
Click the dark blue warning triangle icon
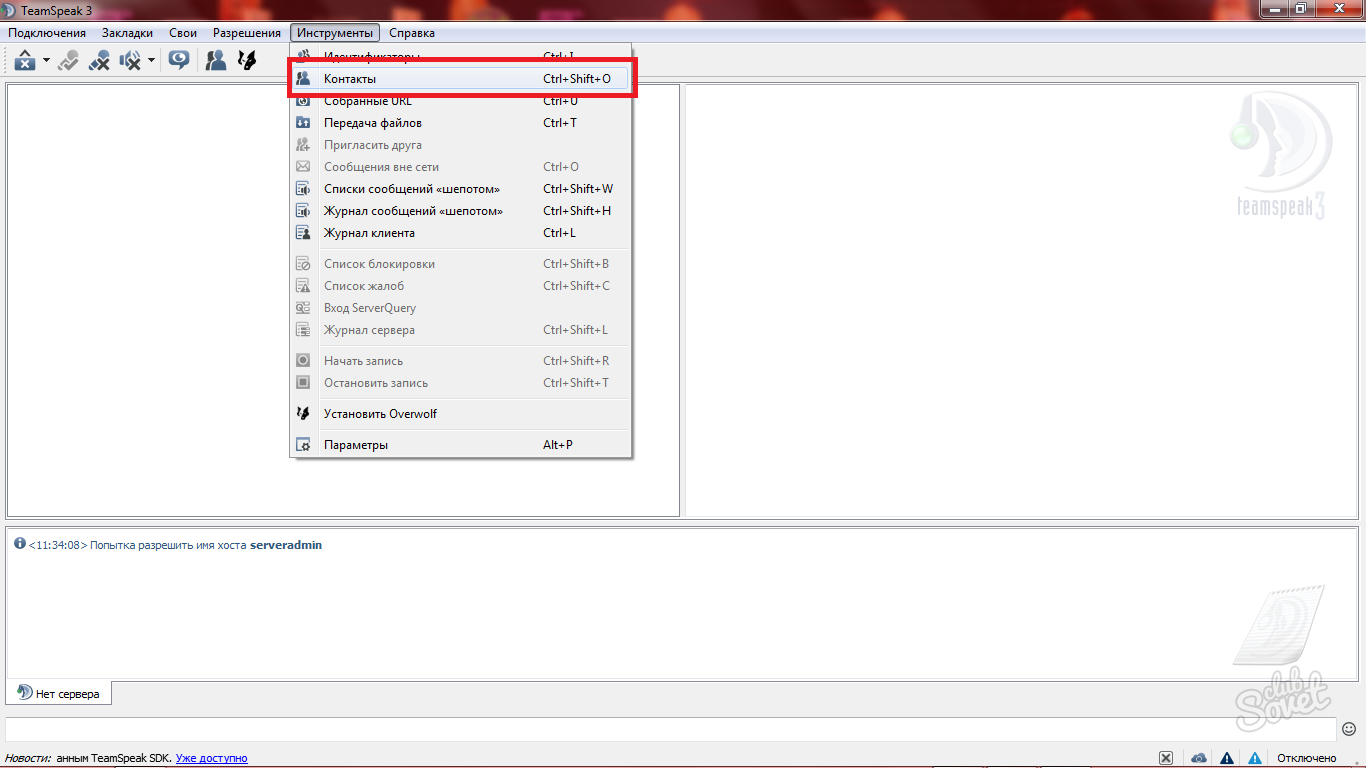[1226, 758]
